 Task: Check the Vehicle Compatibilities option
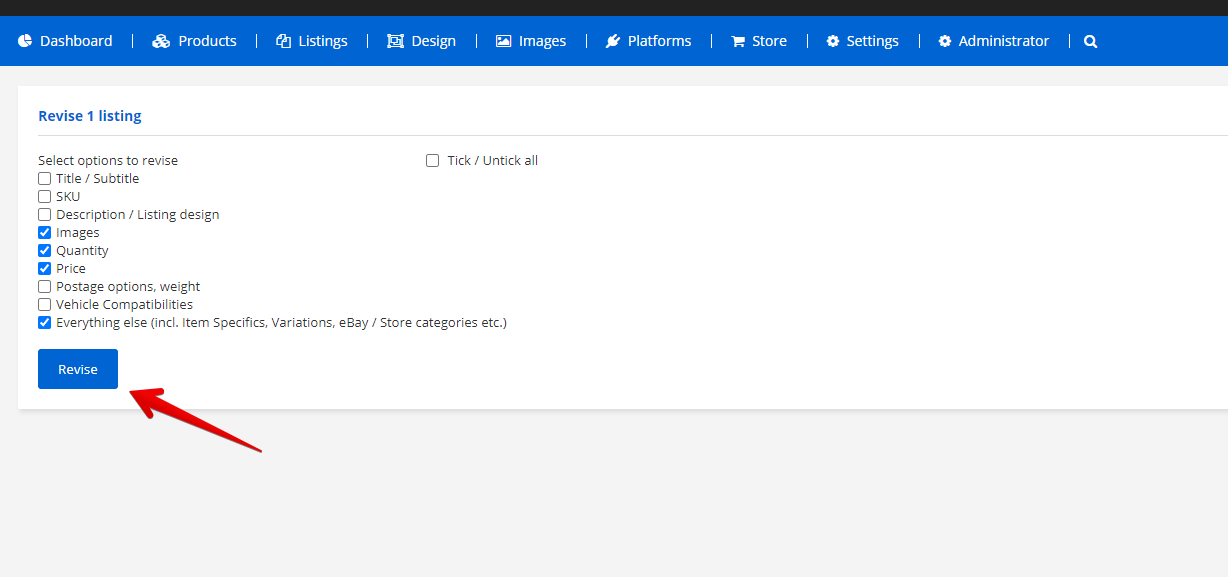coord(44,305)
